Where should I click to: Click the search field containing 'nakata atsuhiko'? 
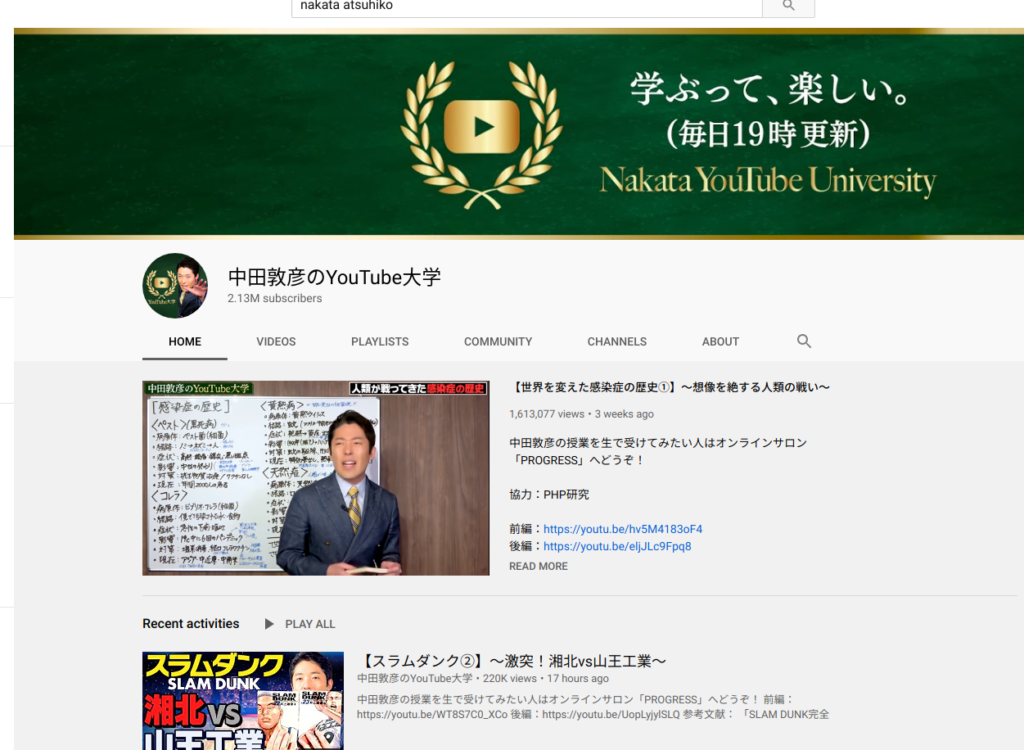click(x=527, y=7)
